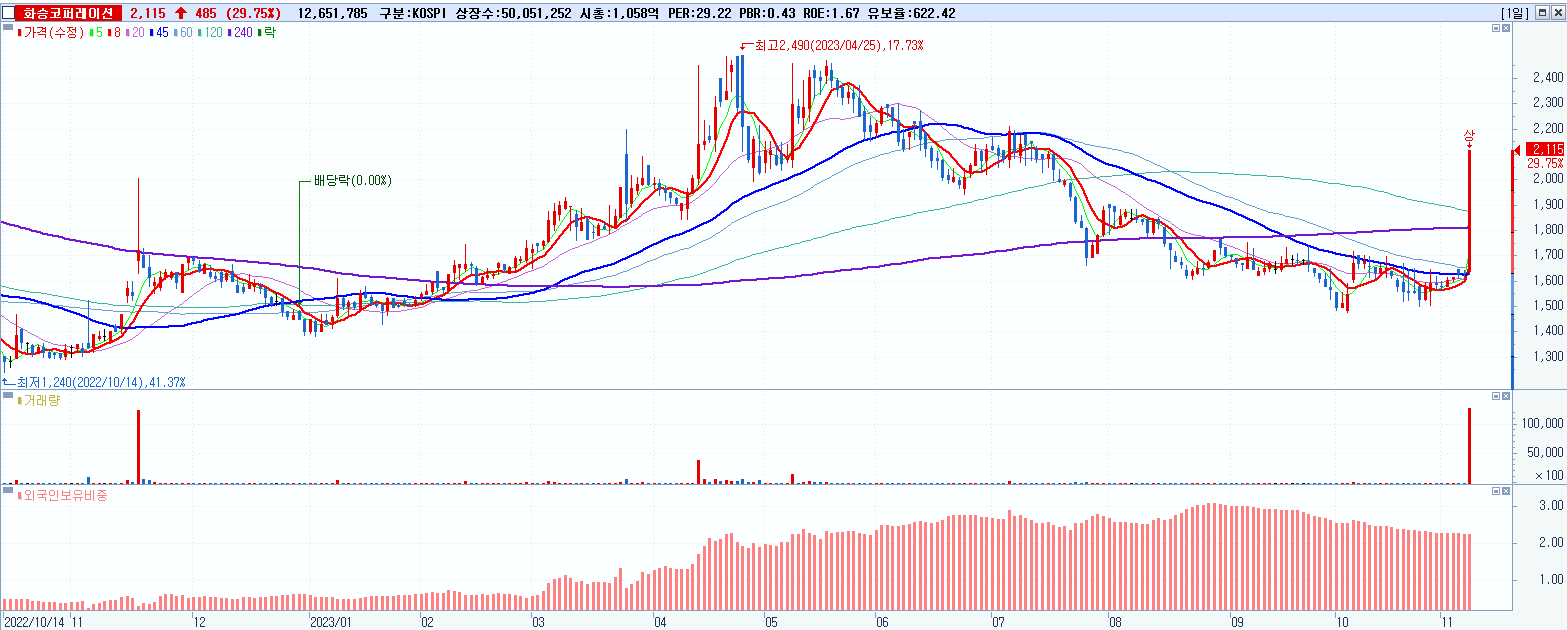Click the 12 month label on time axis
The image size is (1567, 630).
point(200,620)
